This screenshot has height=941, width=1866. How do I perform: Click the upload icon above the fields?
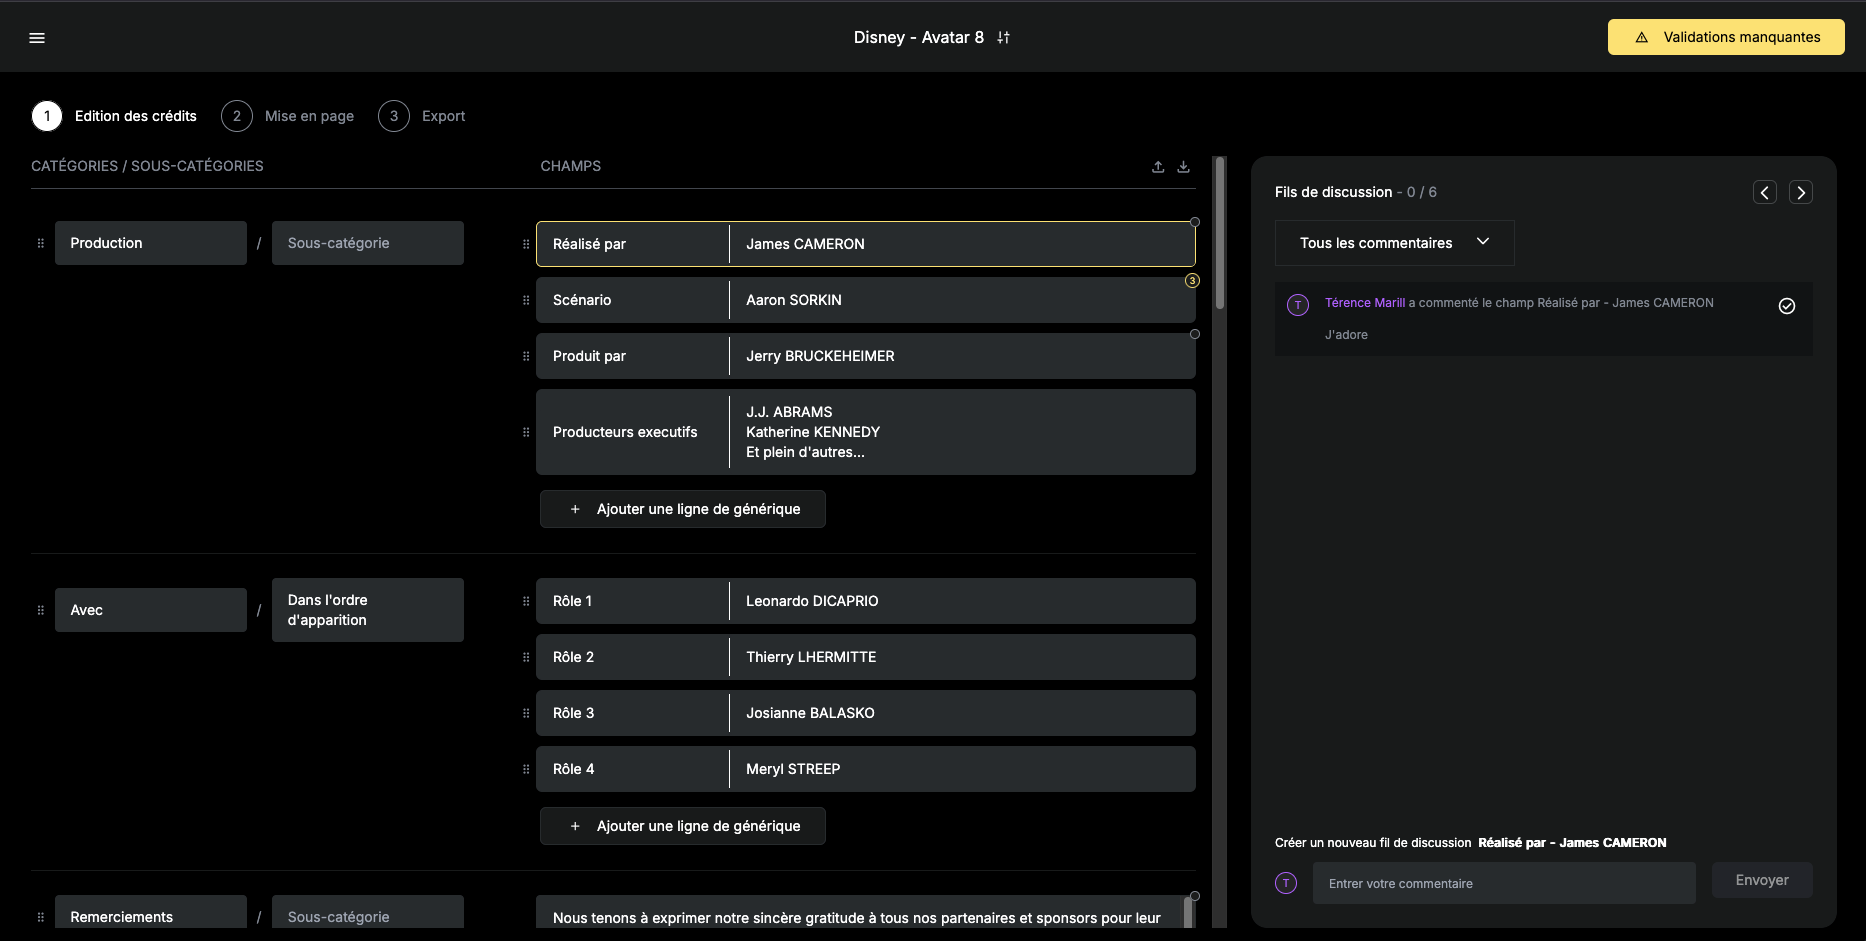pyautogui.click(x=1158, y=167)
